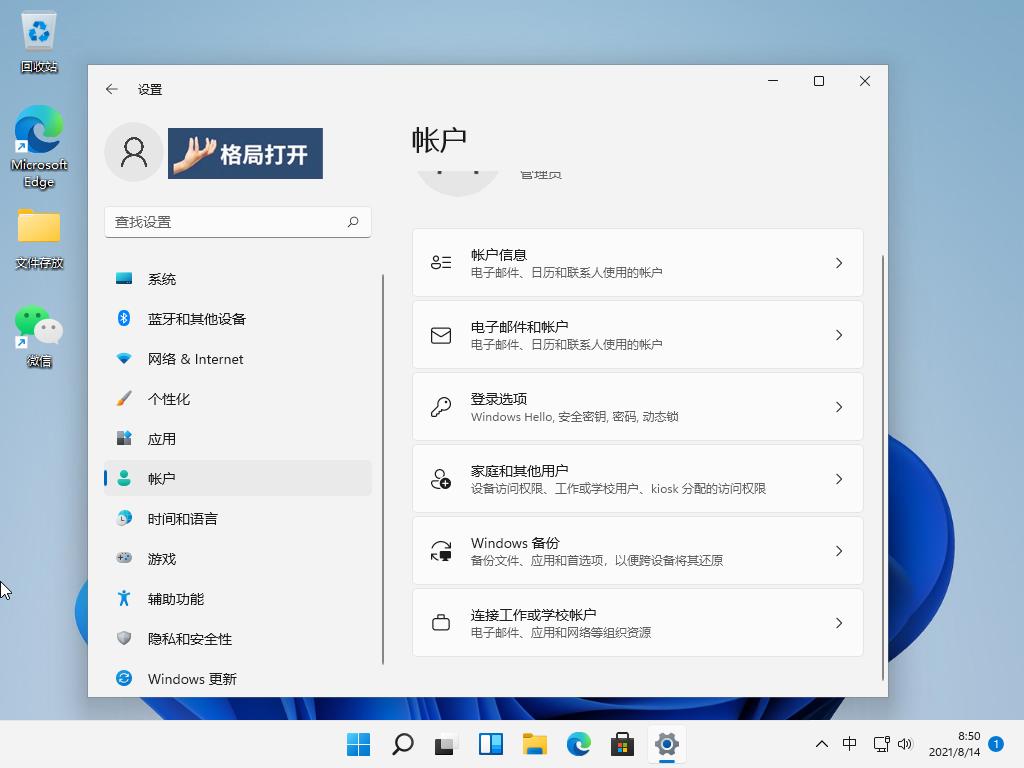Expand 帐户信息 options
Screen dimensions: 1024x768
click(637, 262)
